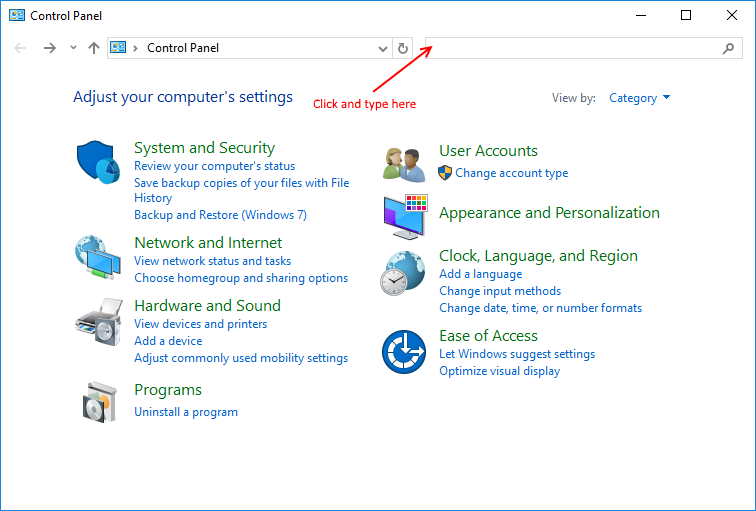This screenshot has height=511, width=756.
Task: Open Backup and Restore (Windows 7) link
Action: click(x=220, y=215)
